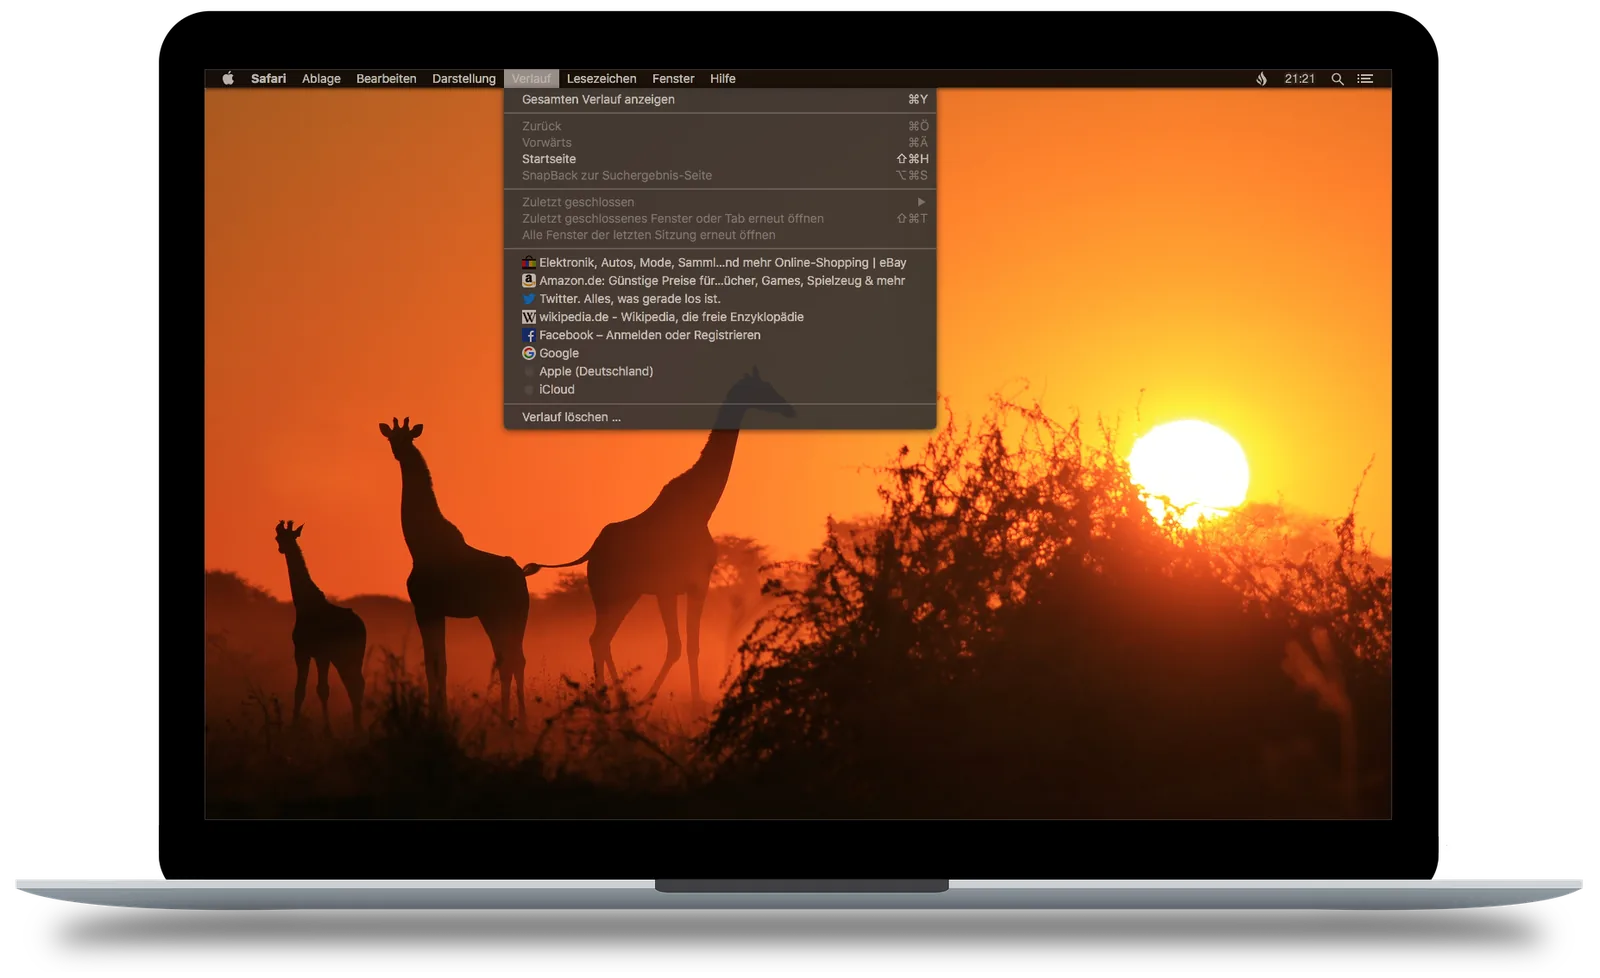Open iCloud history entry
The width and height of the screenshot is (1600, 978).
tap(720, 389)
